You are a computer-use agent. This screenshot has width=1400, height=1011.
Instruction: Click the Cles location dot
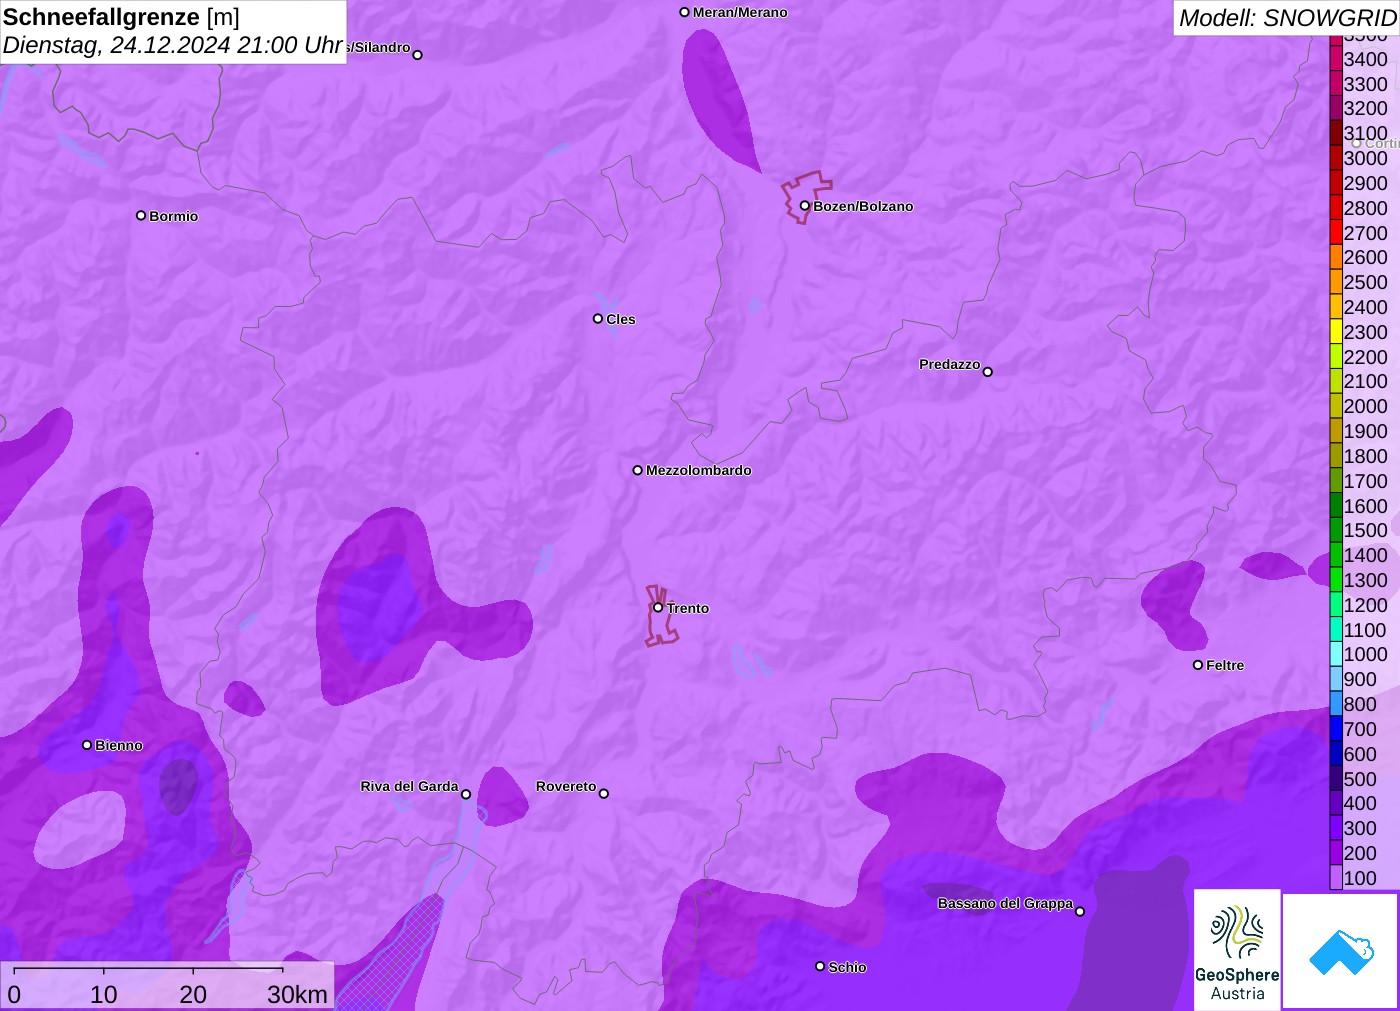[598, 319]
